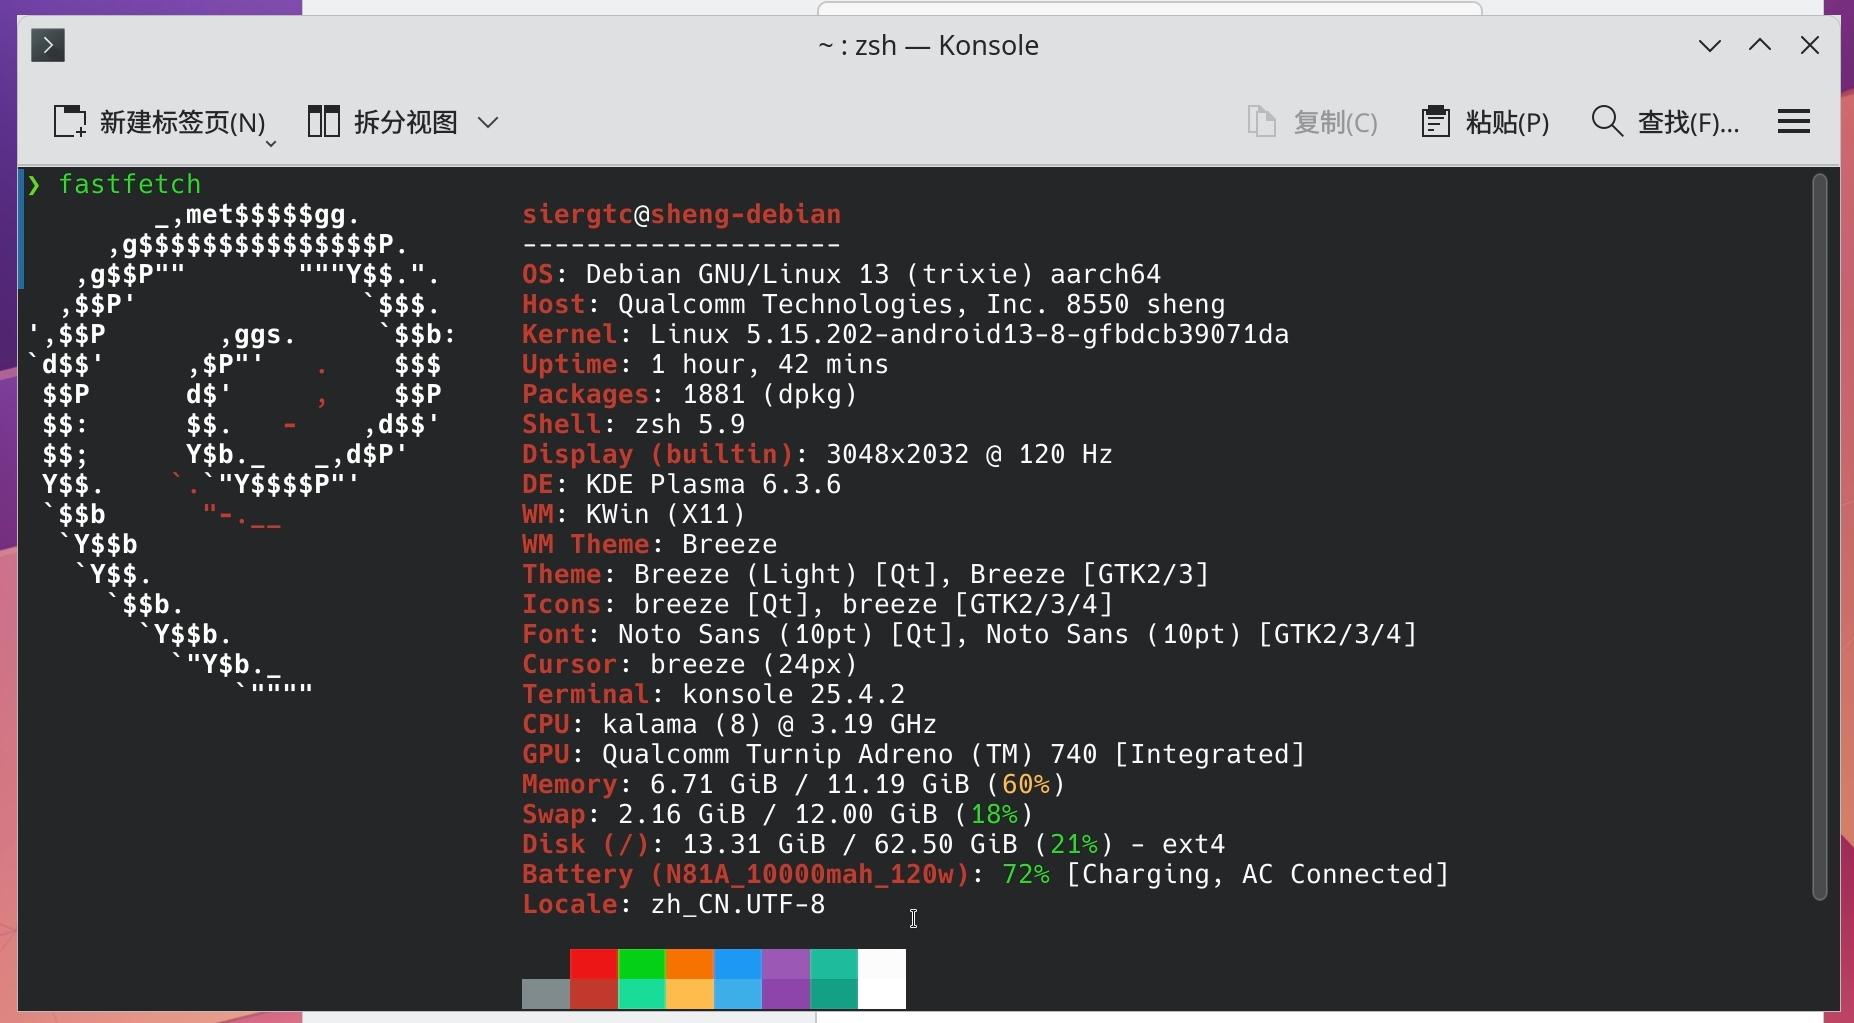Click the 拆分视图 split view button

pos(382,122)
